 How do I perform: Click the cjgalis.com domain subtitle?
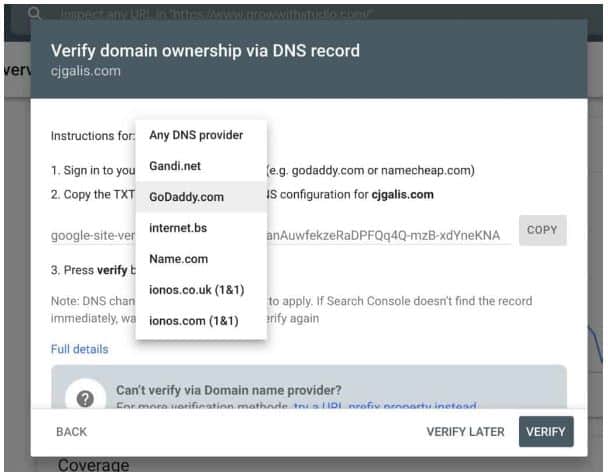(x=86, y=71)
